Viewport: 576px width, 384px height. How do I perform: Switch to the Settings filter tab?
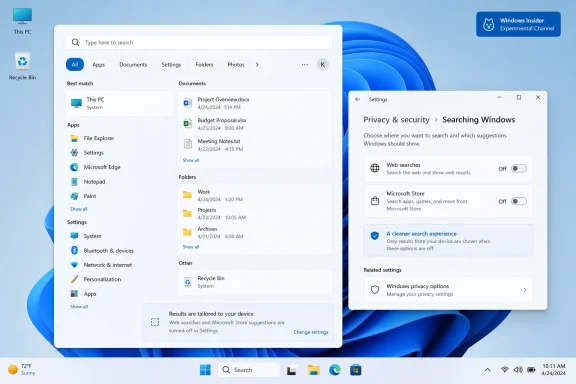(x=171, y=64)
